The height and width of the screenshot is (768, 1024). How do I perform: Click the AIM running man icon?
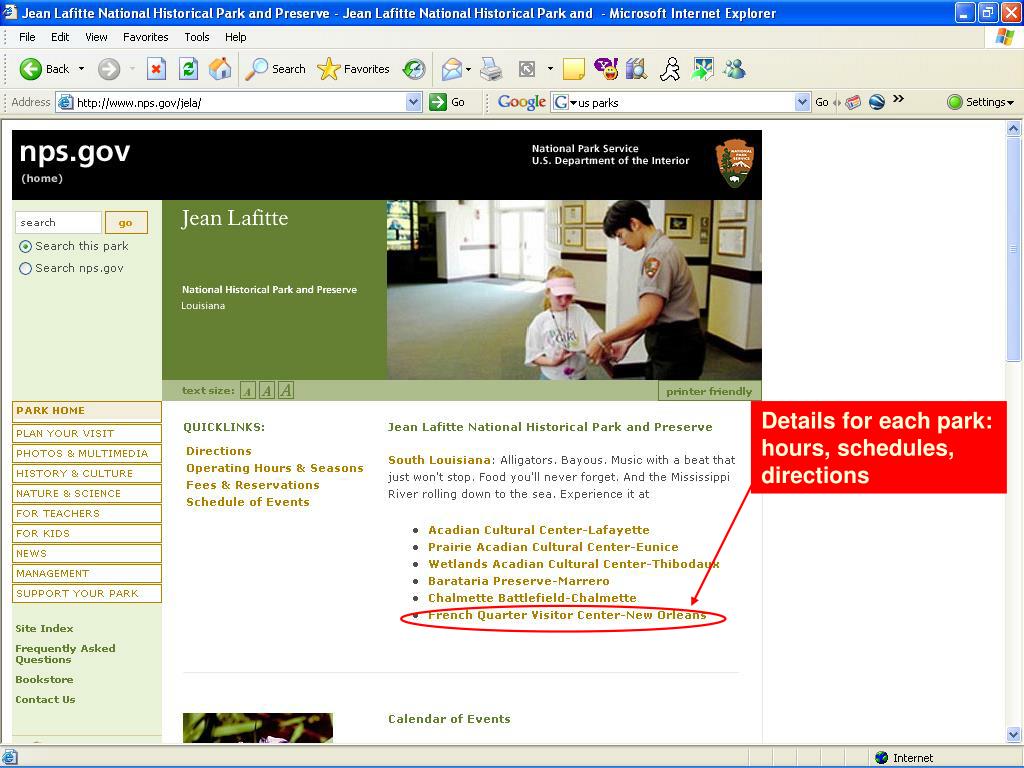(669, 69)
